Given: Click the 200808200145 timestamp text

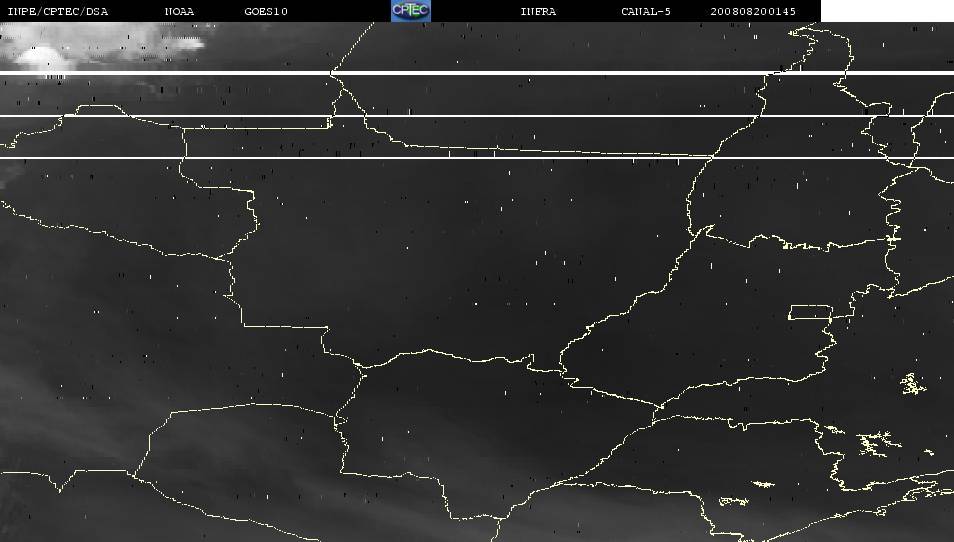Looking at the screenshot, I should pos(753,12).
